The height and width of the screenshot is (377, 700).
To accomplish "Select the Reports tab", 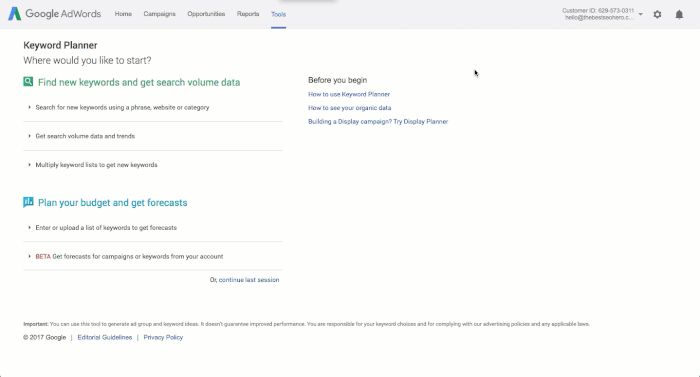I will point(248,14).
